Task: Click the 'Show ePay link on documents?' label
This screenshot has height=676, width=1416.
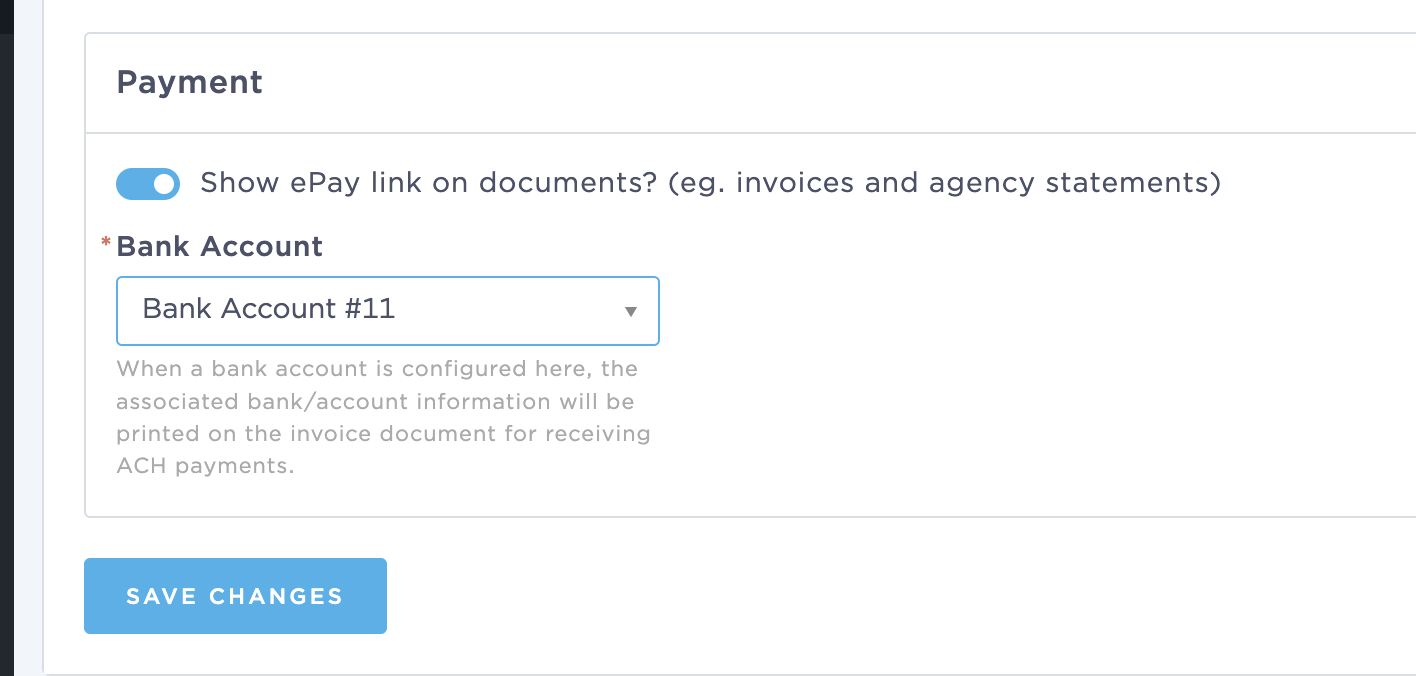Action: point(428,183)
